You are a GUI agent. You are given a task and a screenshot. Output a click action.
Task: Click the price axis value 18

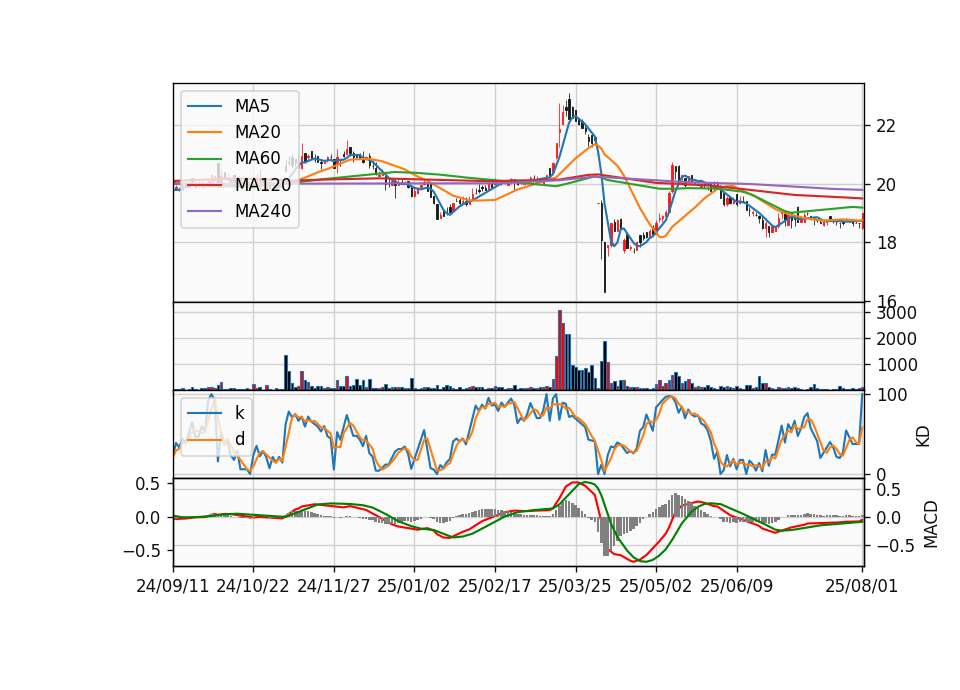[x=886, y=243]
